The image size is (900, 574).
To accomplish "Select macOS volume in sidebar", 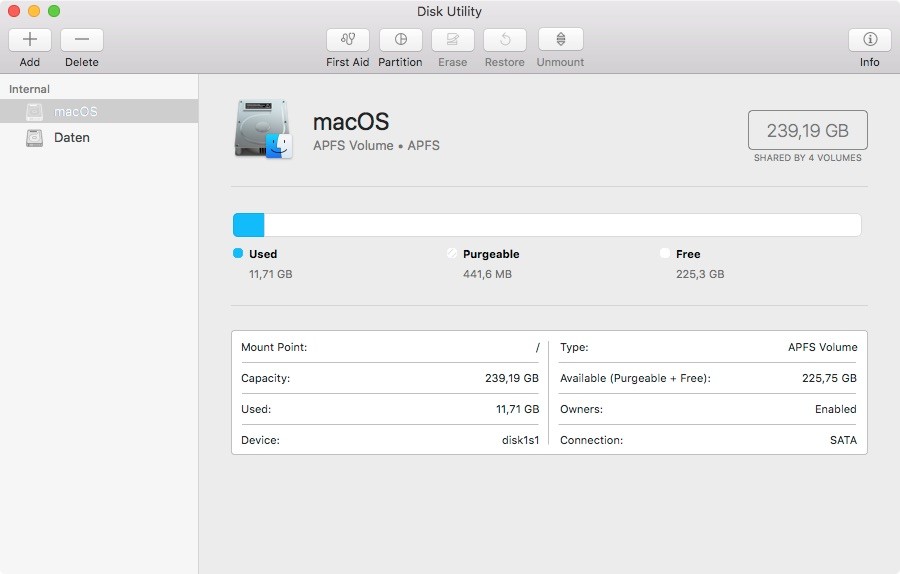I will click(x=99, y=111).
